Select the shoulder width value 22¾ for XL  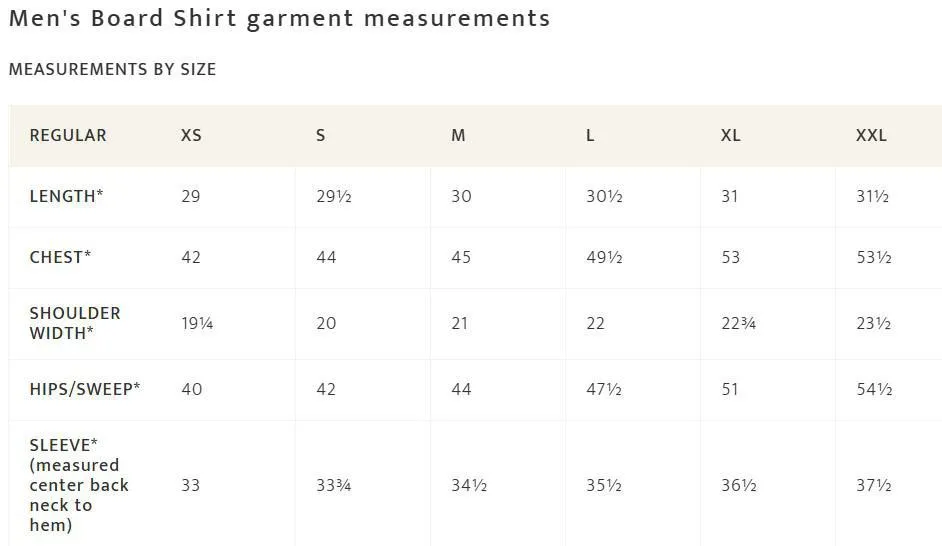(x=738, y=324)
